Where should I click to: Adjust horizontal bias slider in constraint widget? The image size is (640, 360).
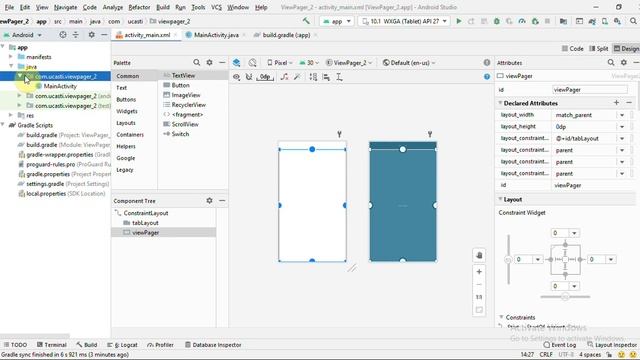coord(565,297)
